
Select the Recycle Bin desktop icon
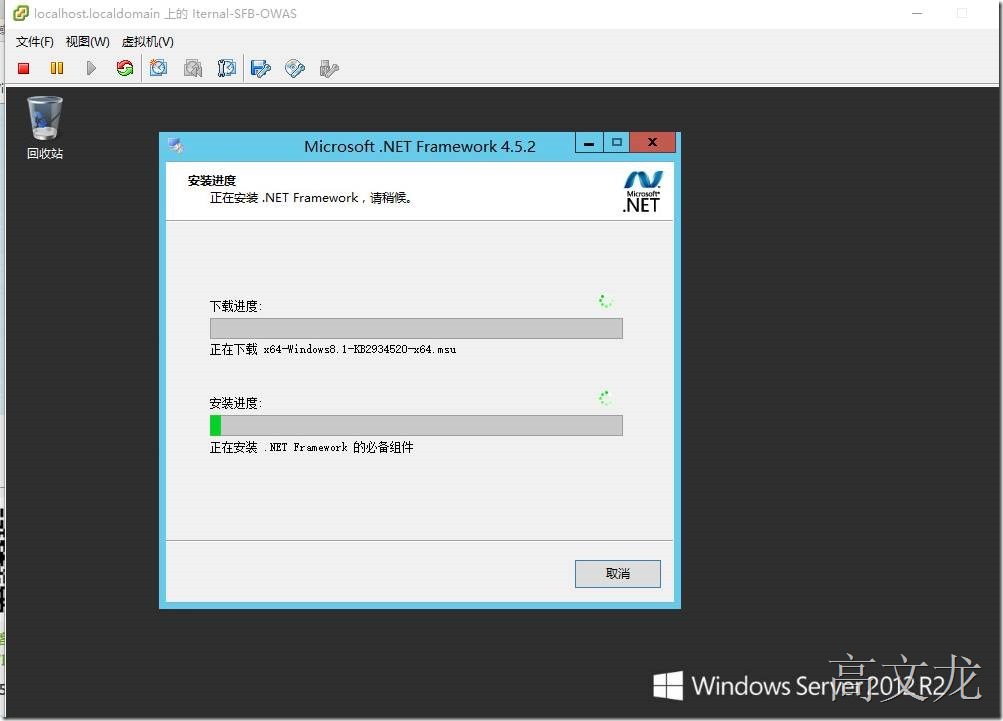pos(45,127)
